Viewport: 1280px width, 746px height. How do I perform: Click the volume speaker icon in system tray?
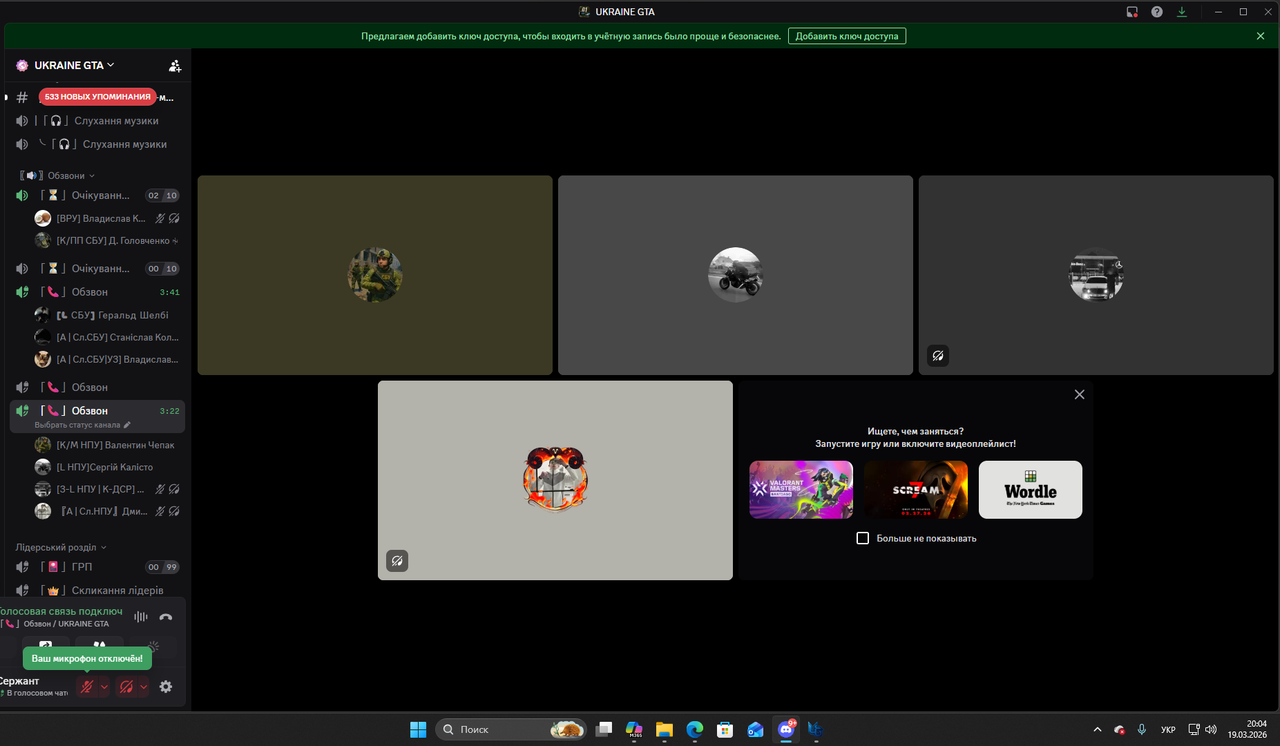[1212, 730]
